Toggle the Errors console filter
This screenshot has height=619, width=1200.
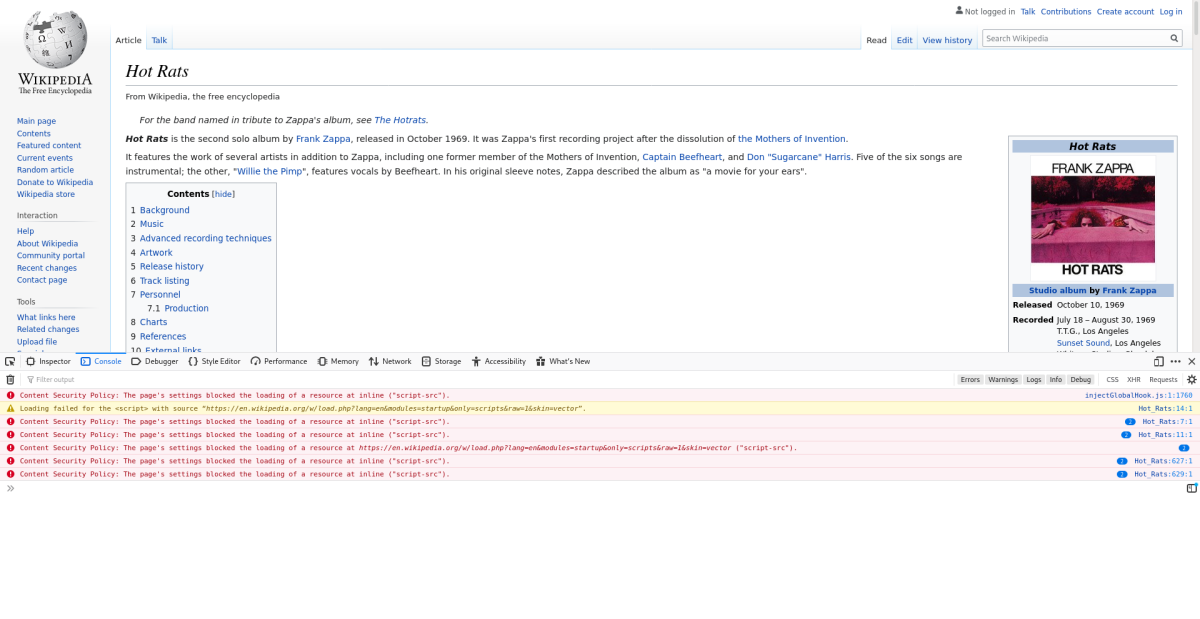970,380
